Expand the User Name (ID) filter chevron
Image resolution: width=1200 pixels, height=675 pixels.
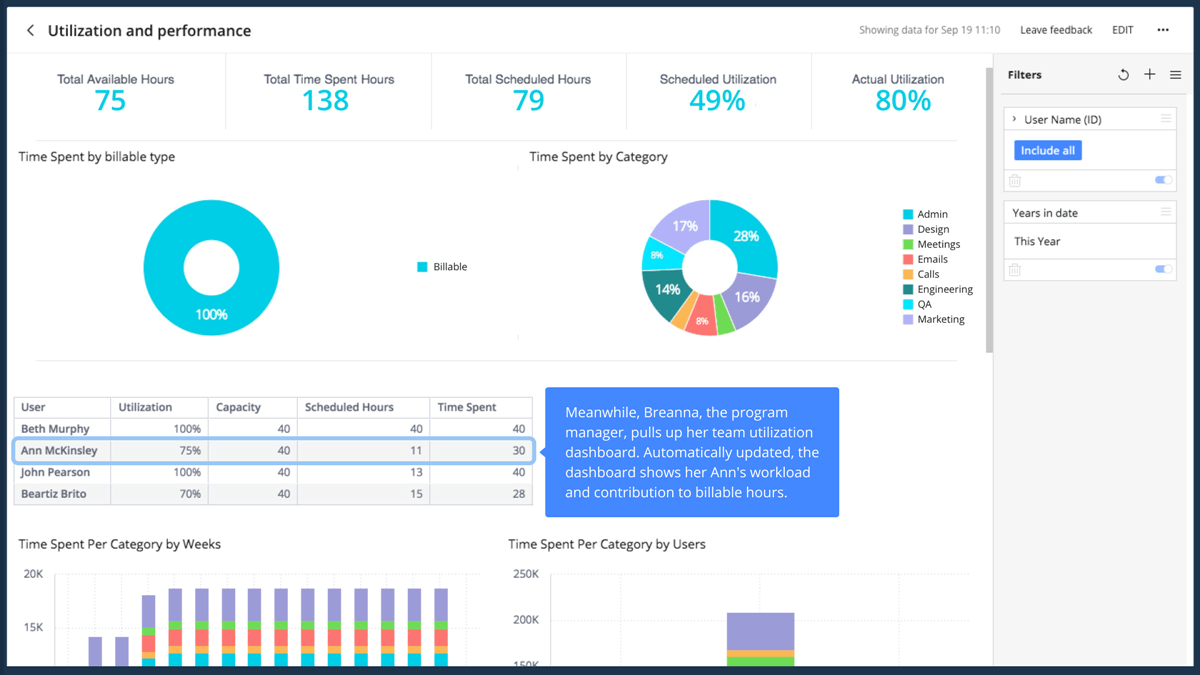tap(1014, 119)
